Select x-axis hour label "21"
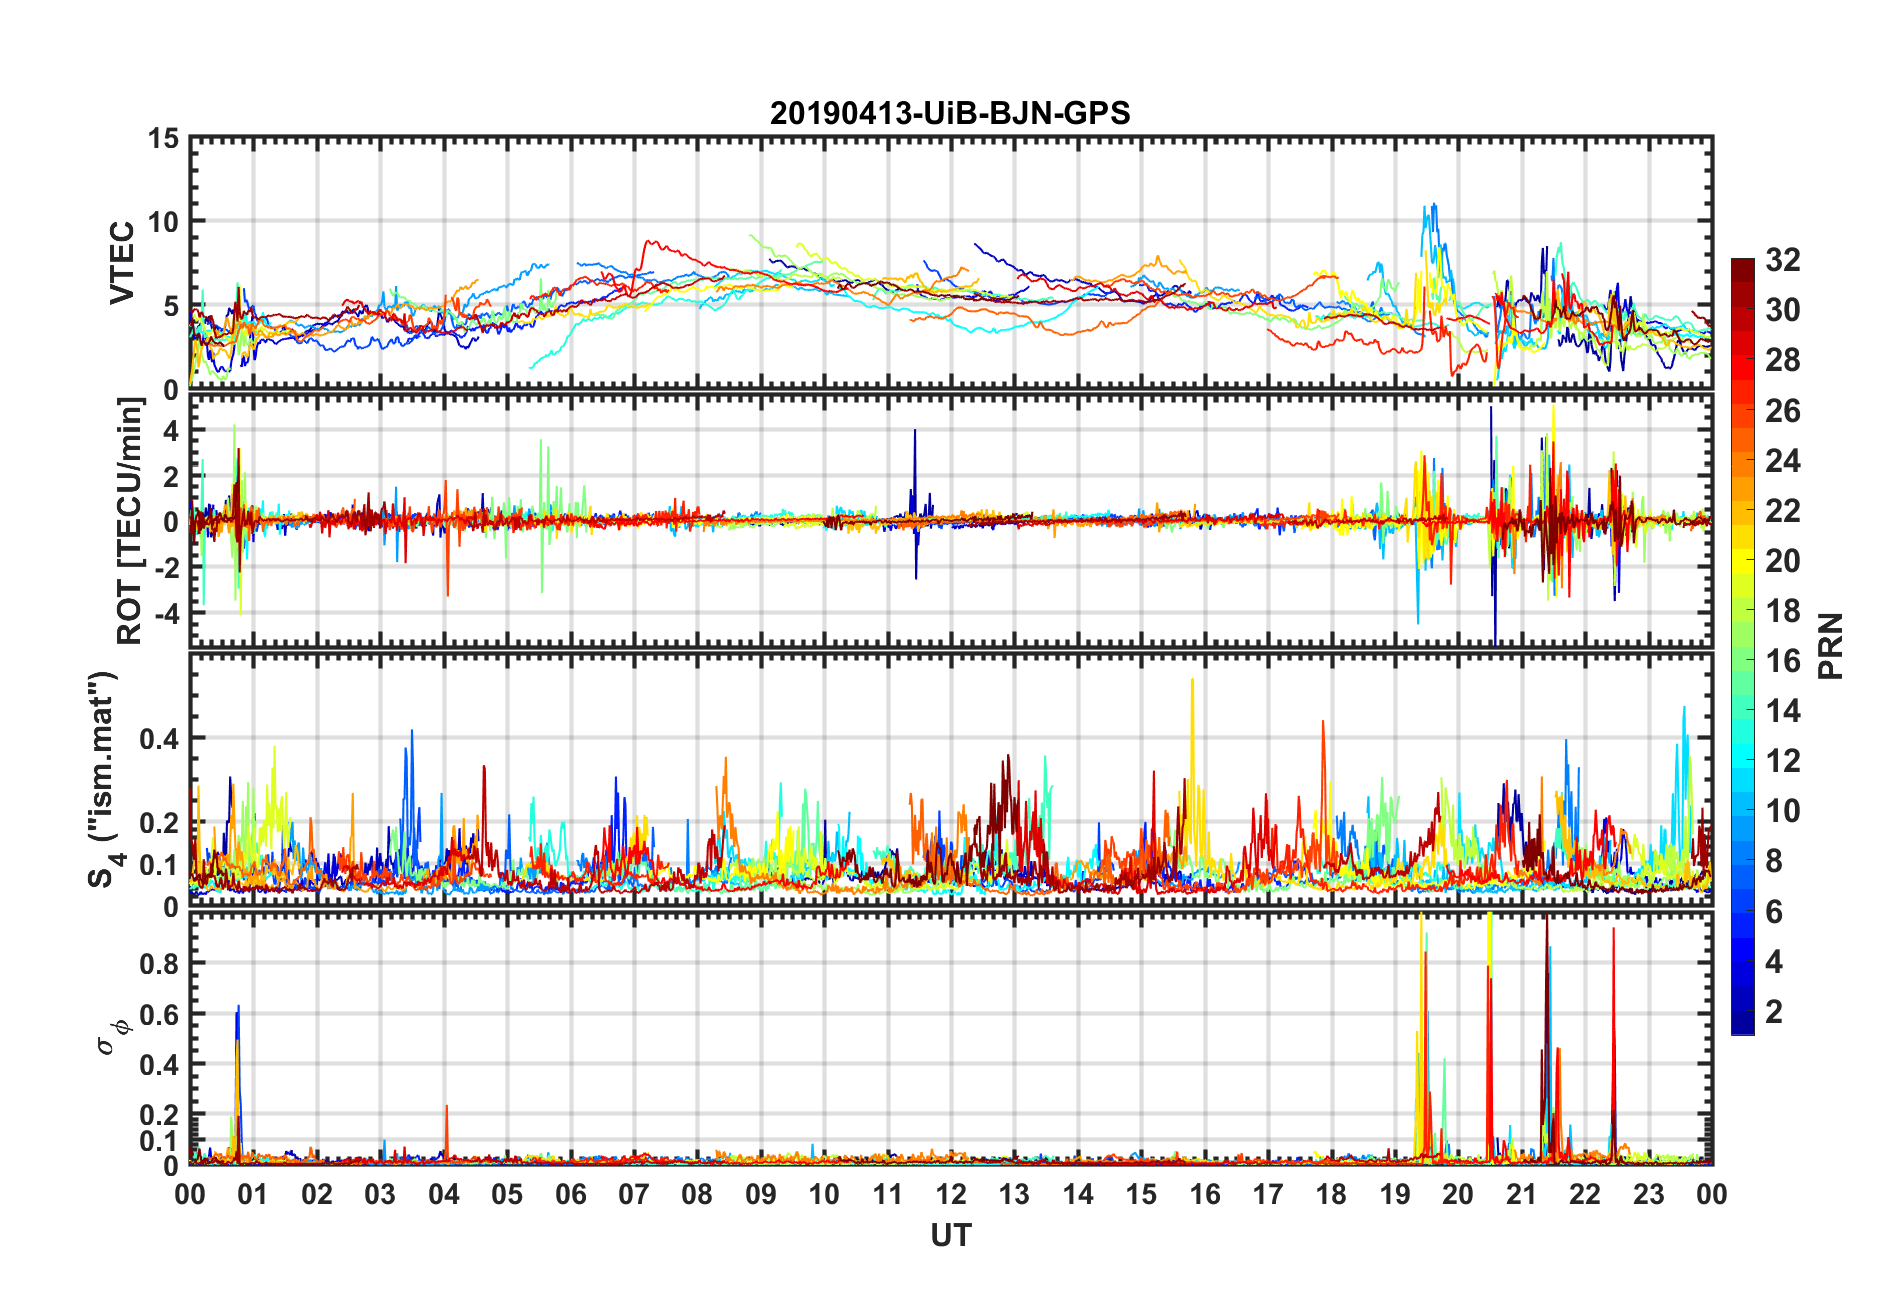This screenshot has width=1902, height=1292. coord(1522,1194)
